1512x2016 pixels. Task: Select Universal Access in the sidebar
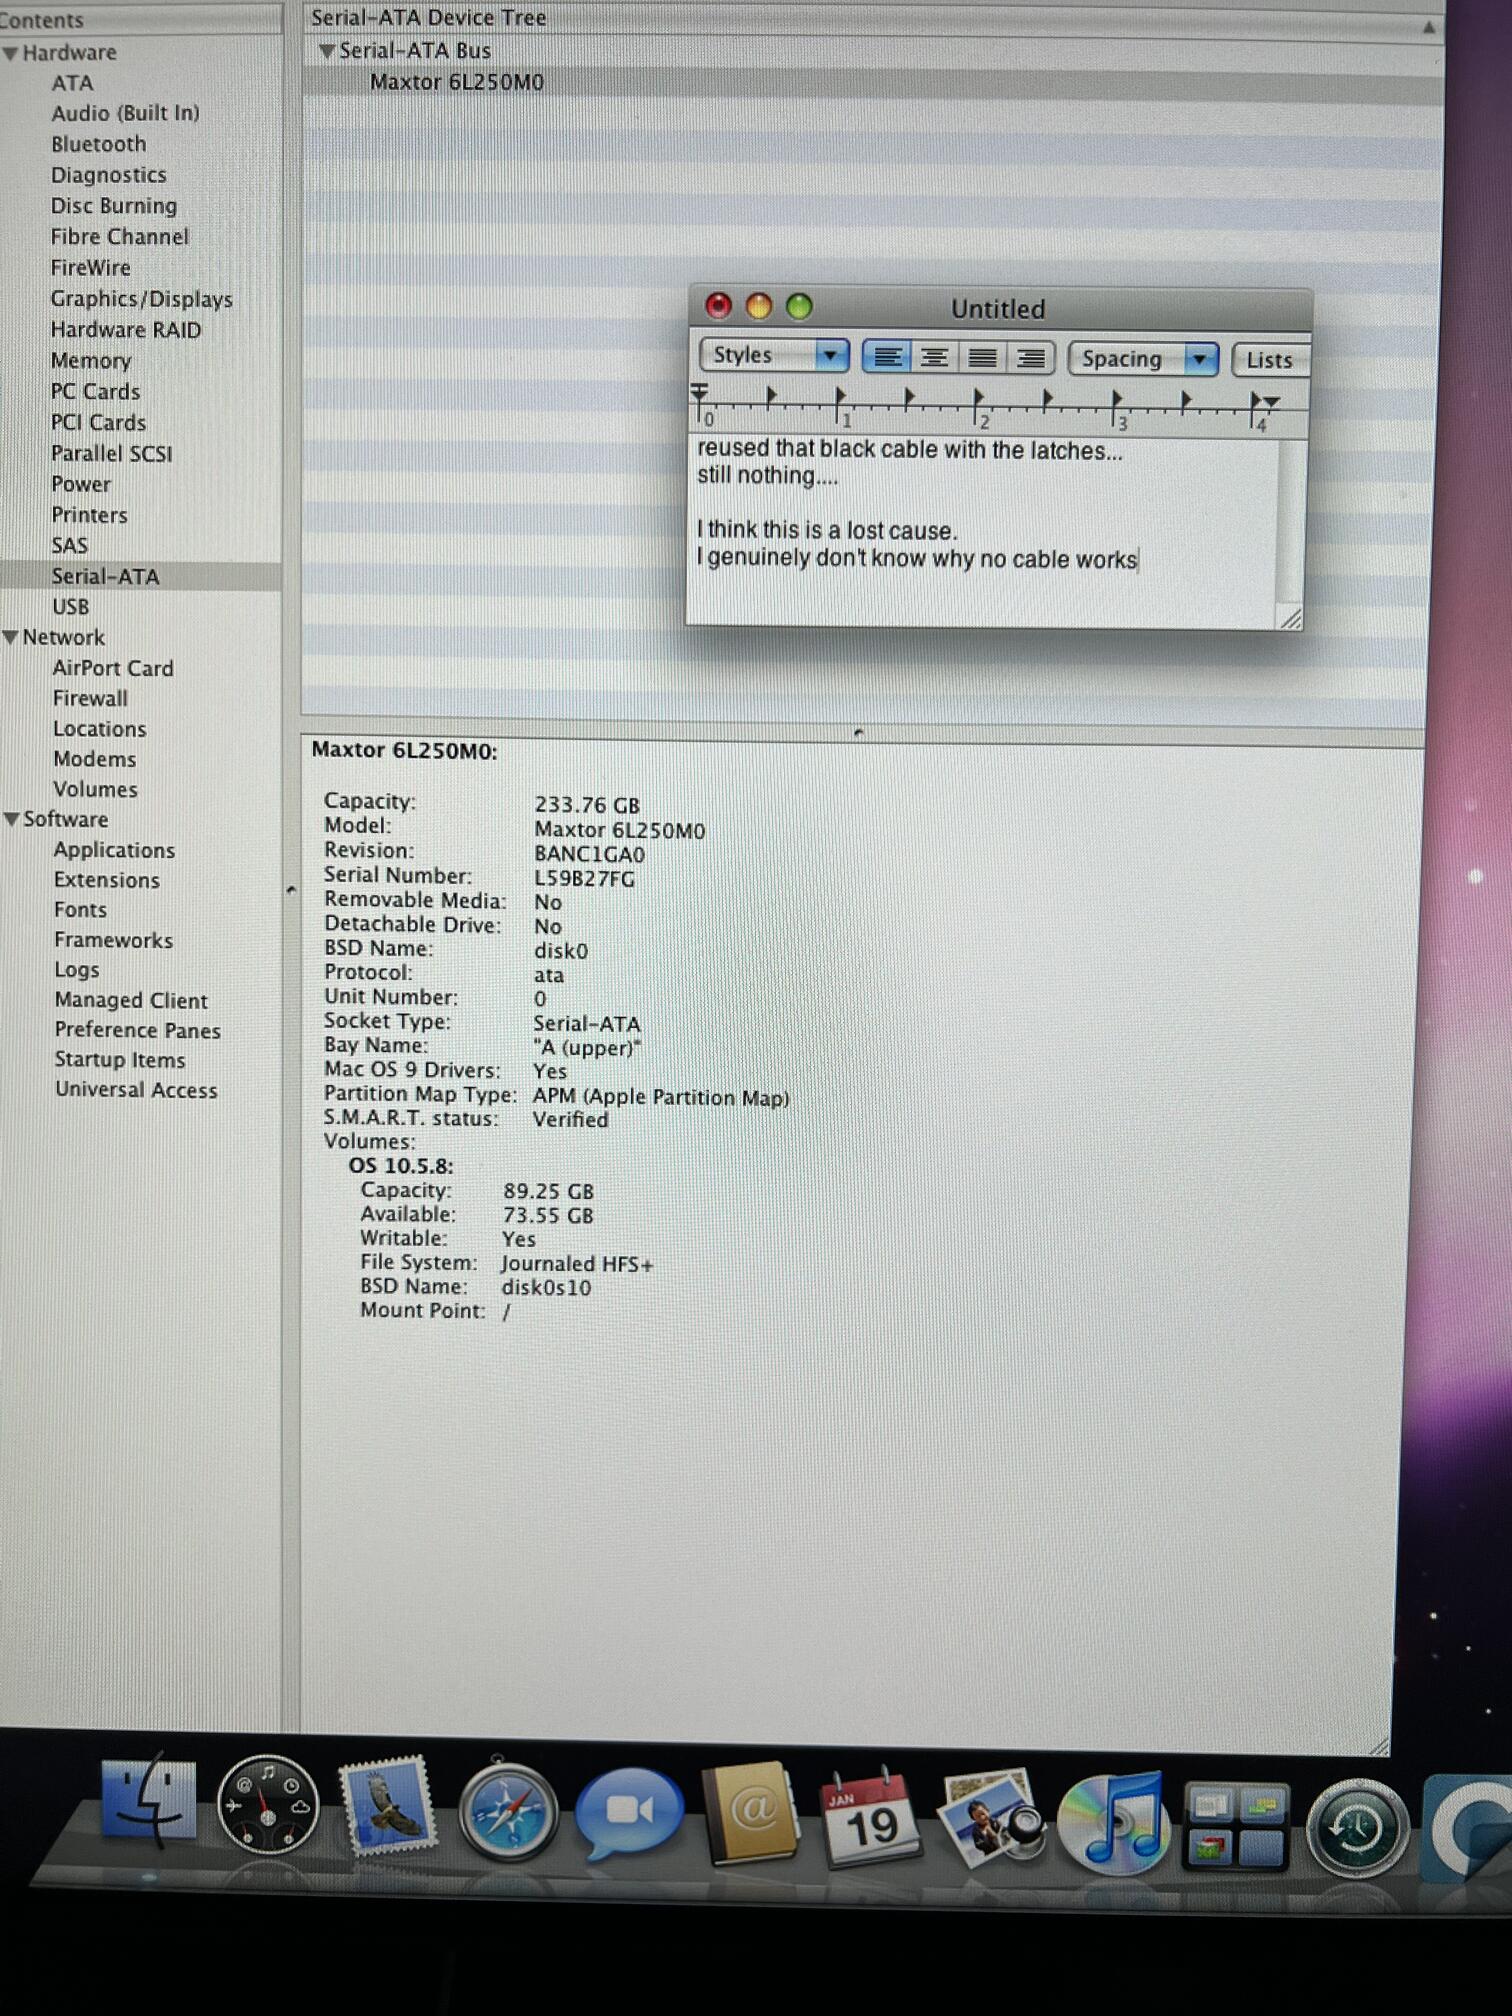[136, 1090]
